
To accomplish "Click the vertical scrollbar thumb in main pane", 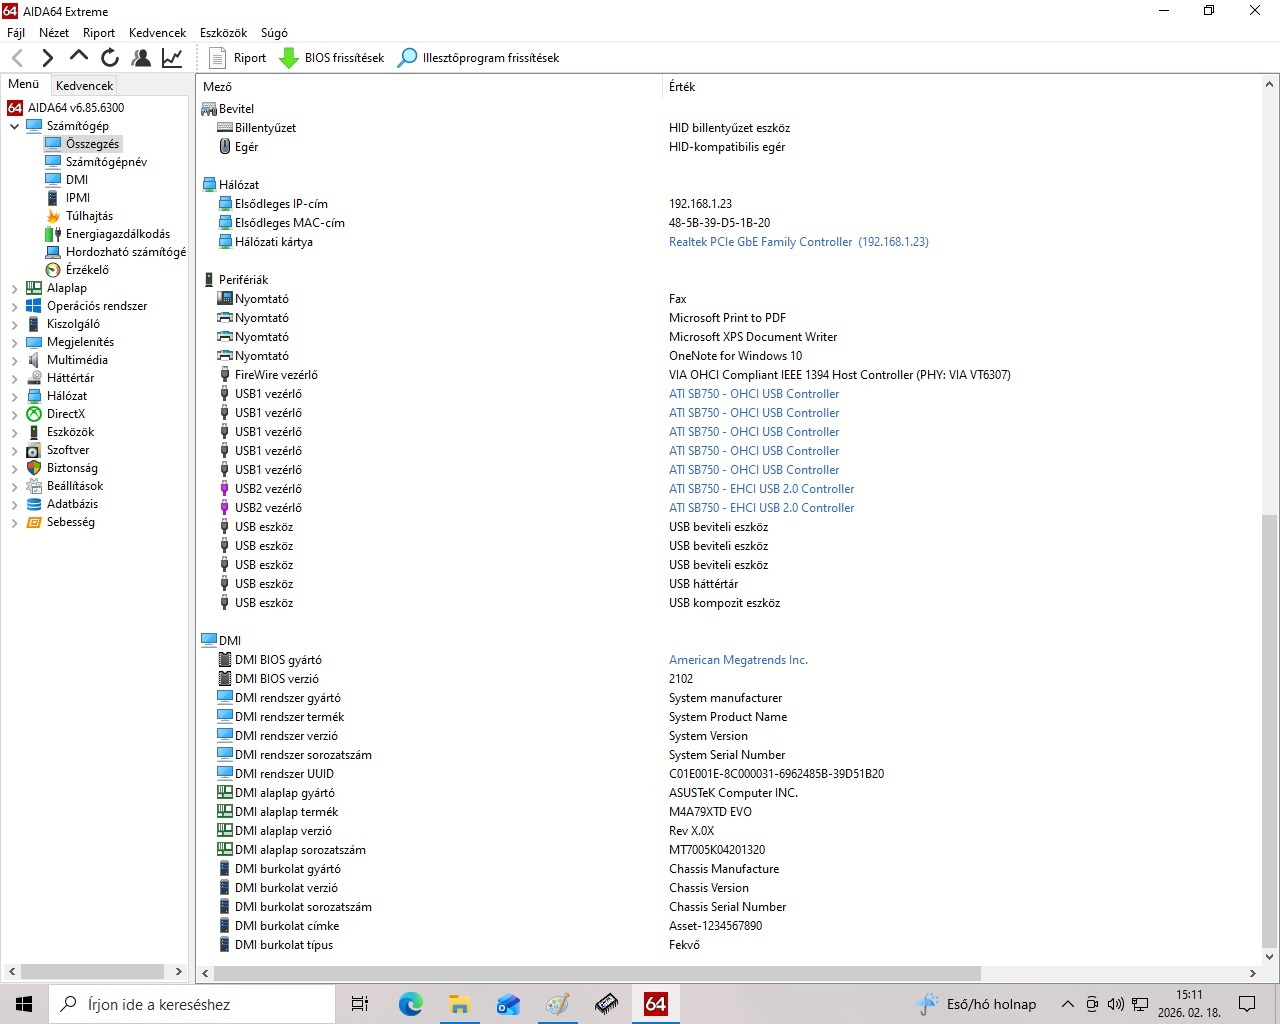I will click(1269, 730).
